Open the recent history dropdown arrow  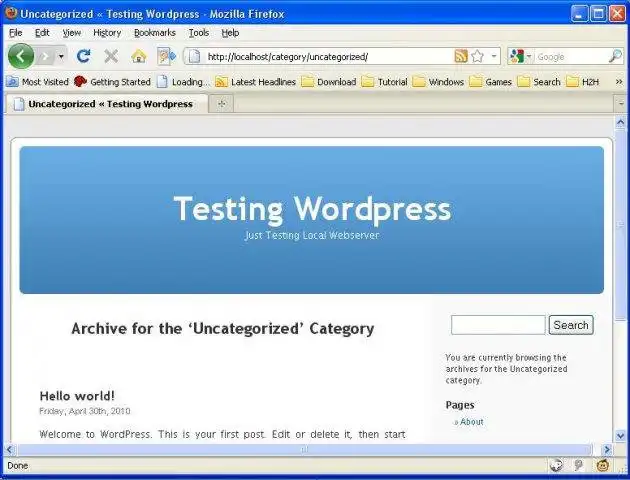61,57
